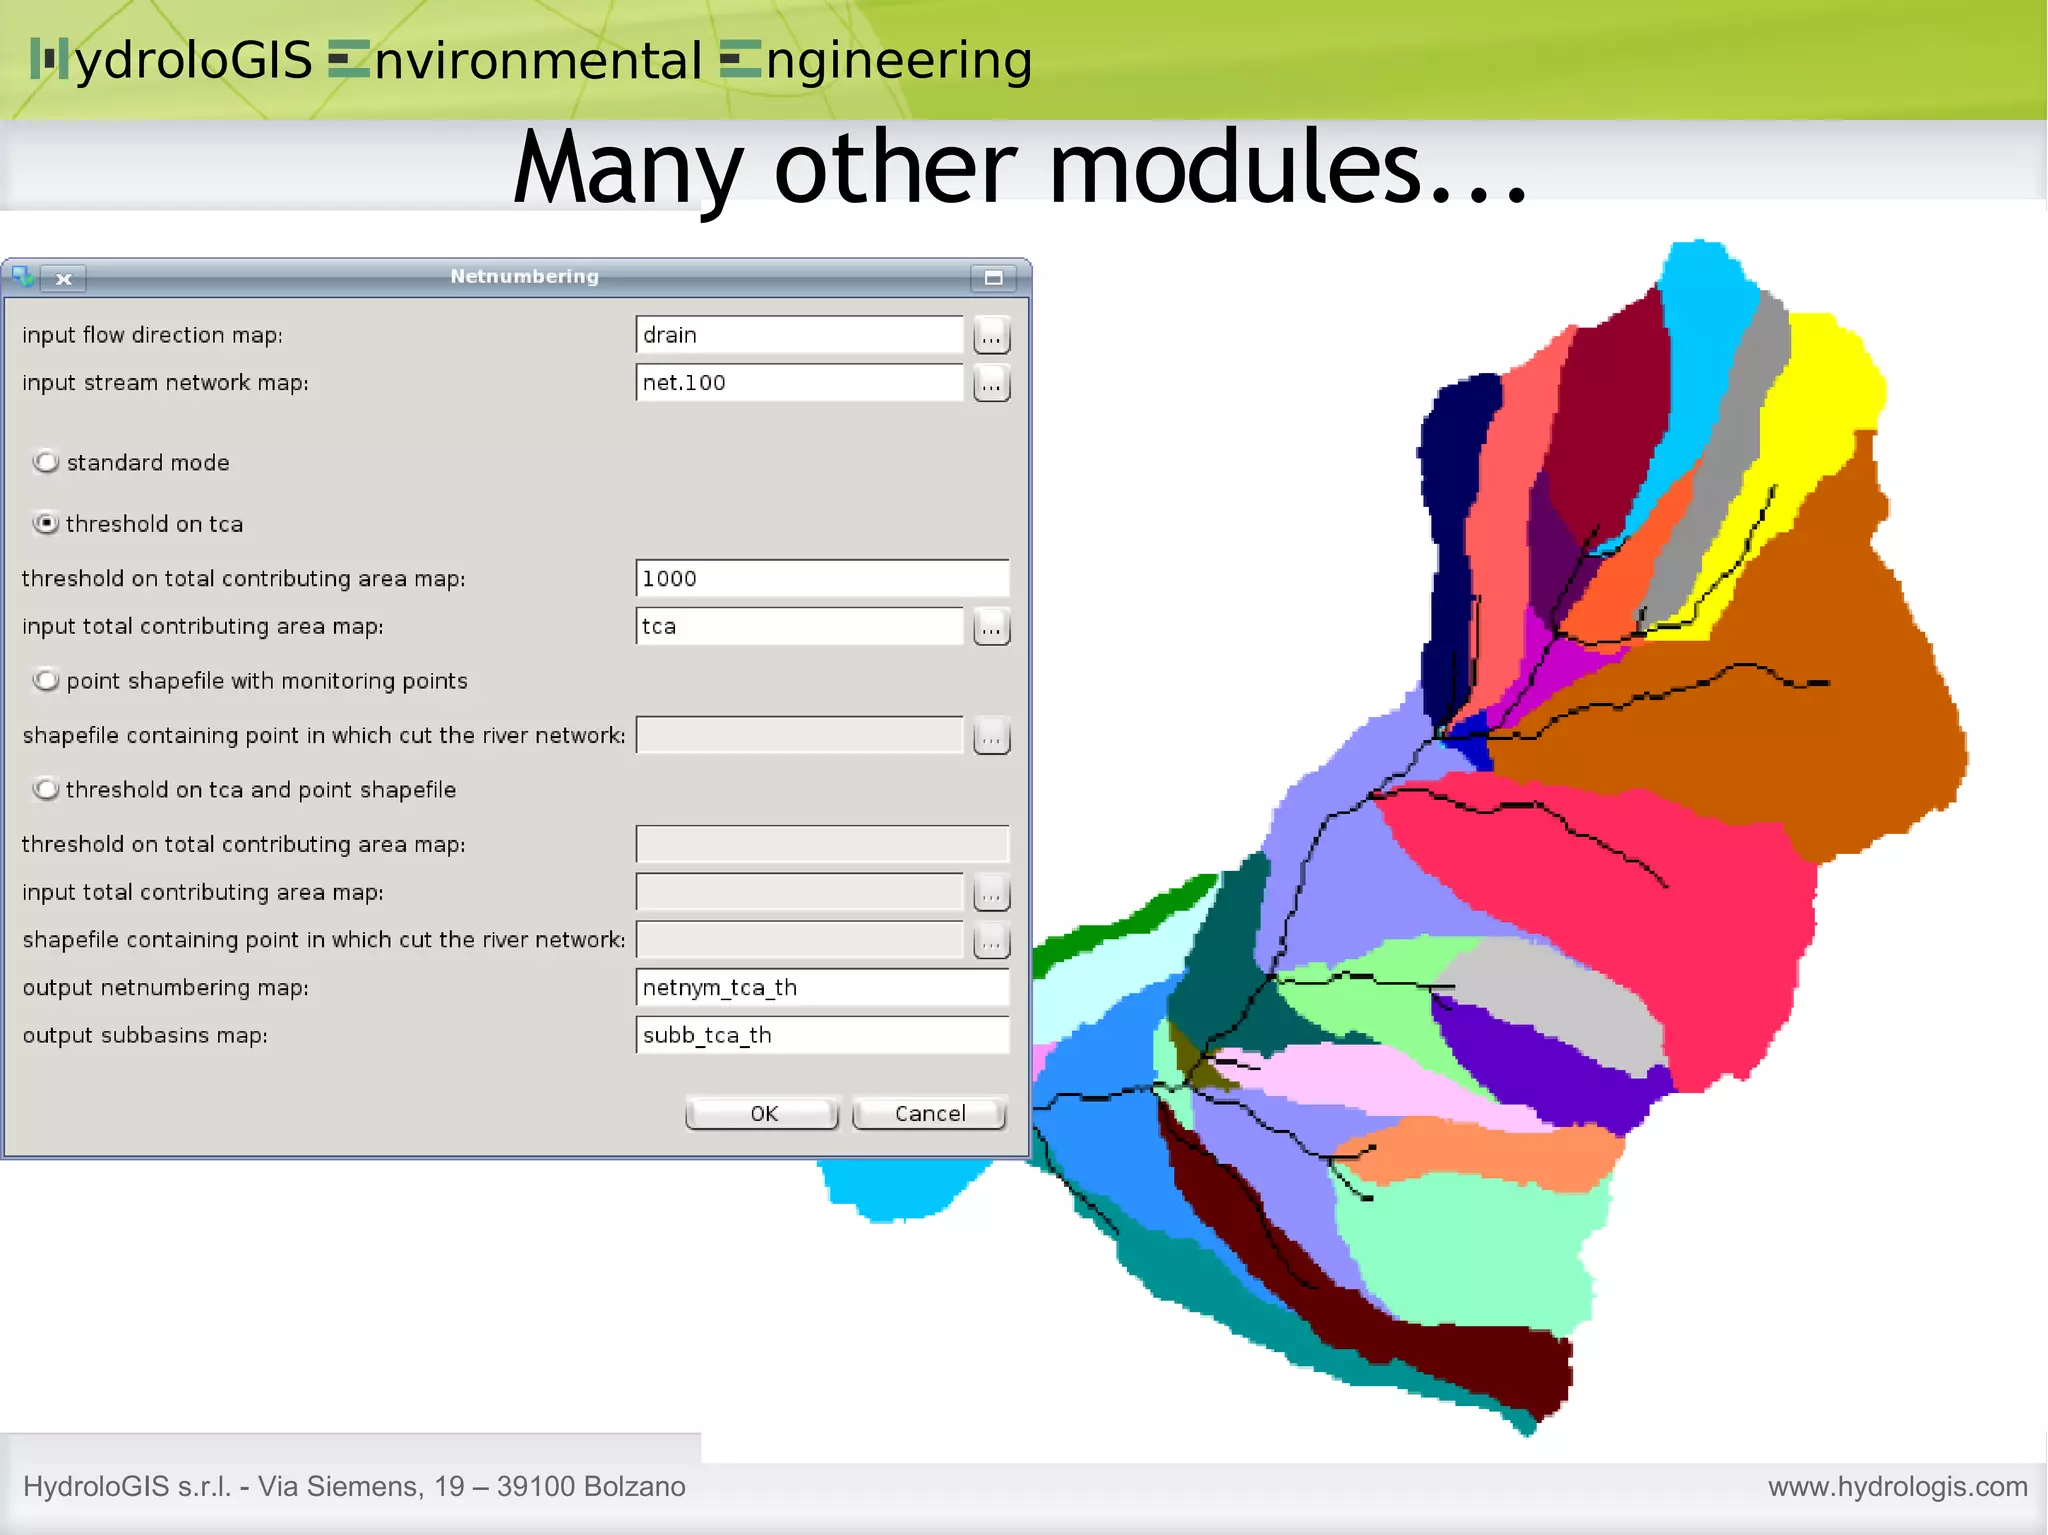Viewport: 2048px width, 1535px height.
Task: Click the input flow direction field drain
Action: click(799, 335)
